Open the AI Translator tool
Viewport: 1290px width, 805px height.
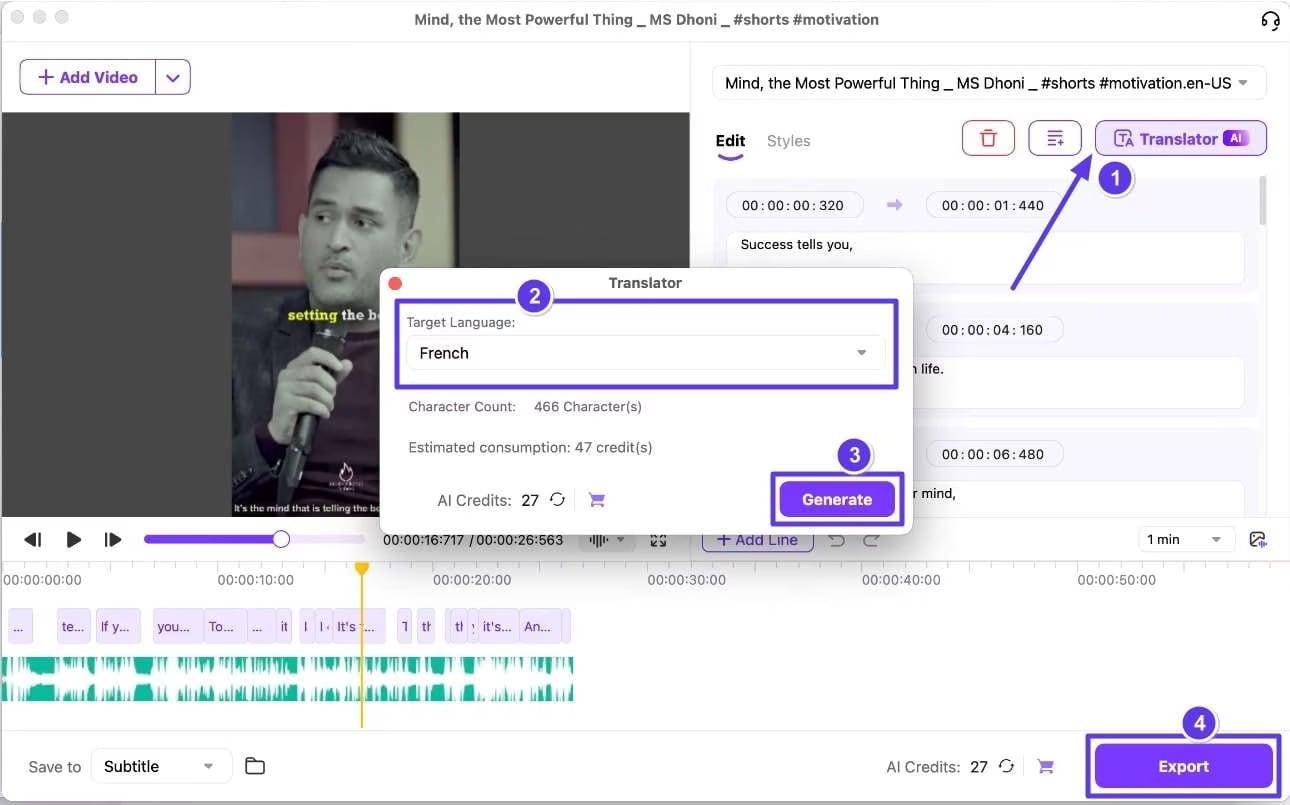(x=1181, y=138)
